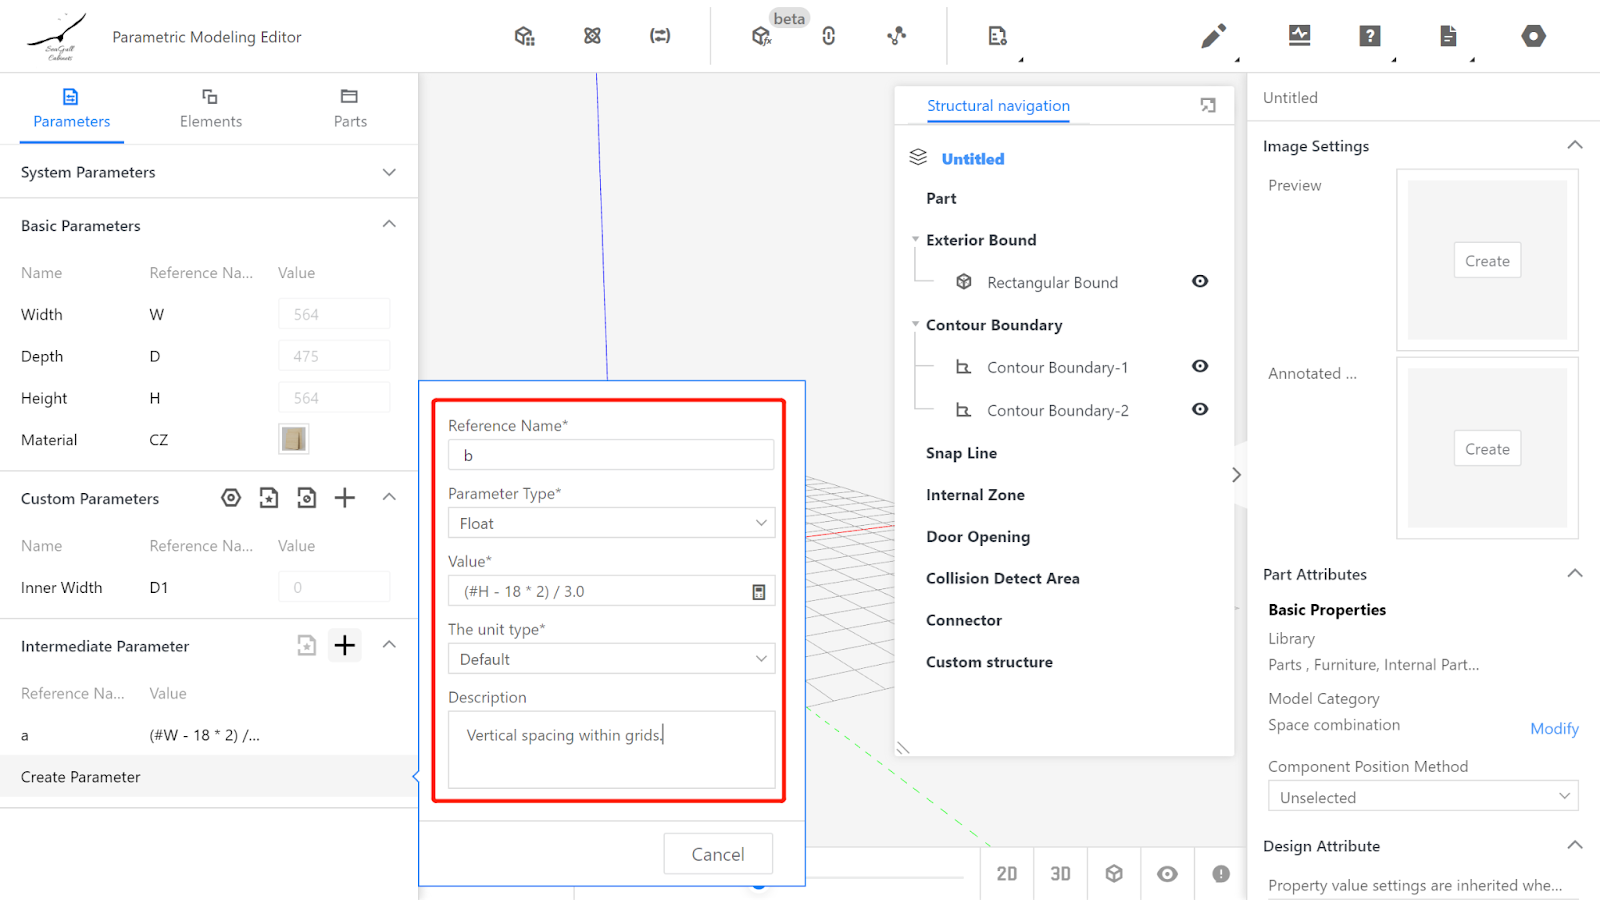Viewport: 1600px width, 900px height.
Task: Open the unit type Default dropdown
Action: (x=611, y=659)
